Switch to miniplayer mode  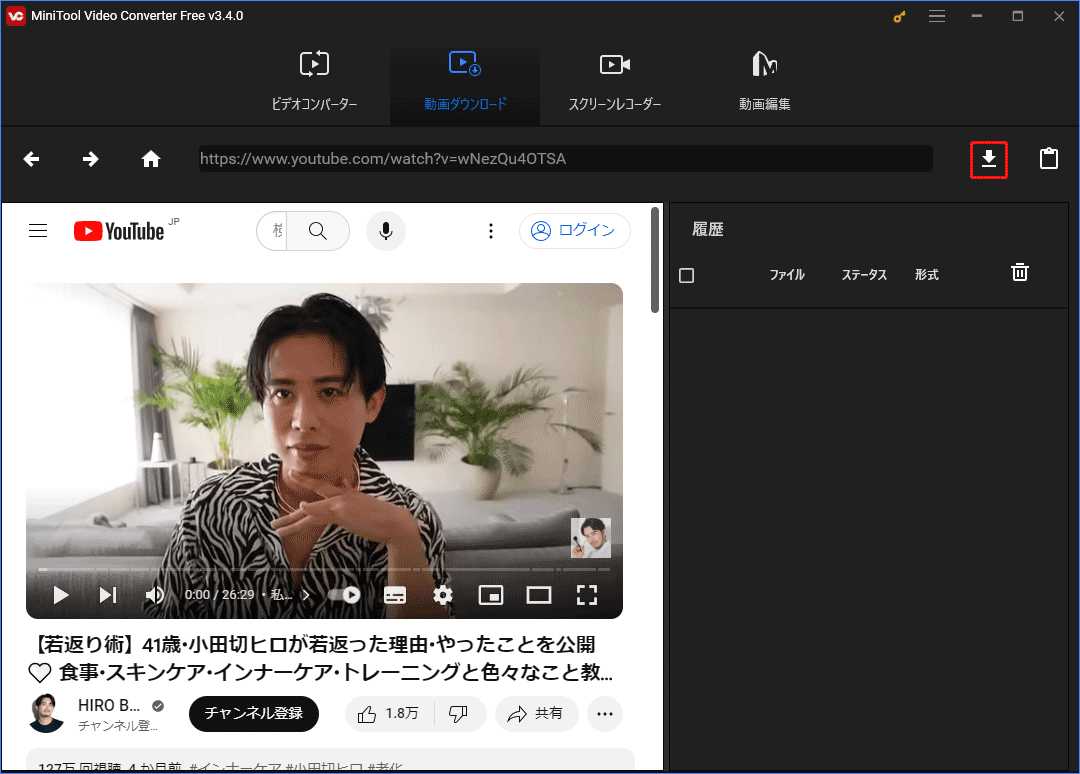tap(490, 595)
